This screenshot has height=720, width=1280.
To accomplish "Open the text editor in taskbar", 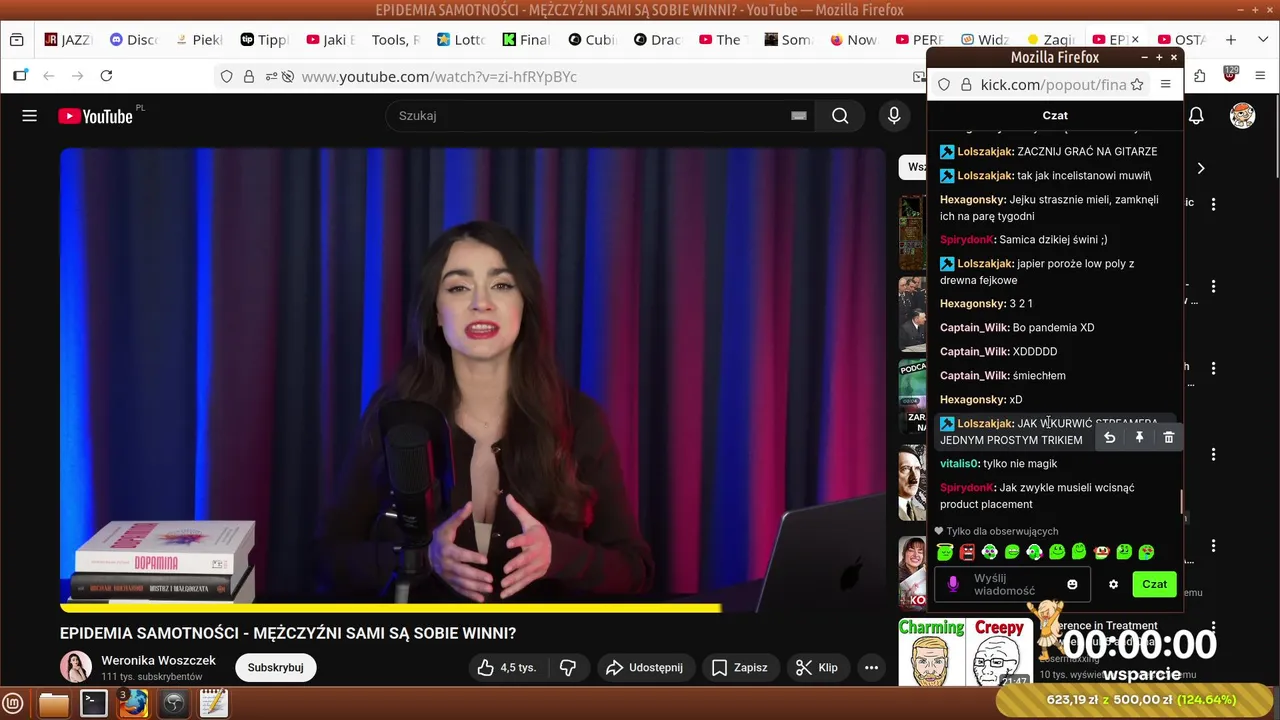I will [213, 703].
